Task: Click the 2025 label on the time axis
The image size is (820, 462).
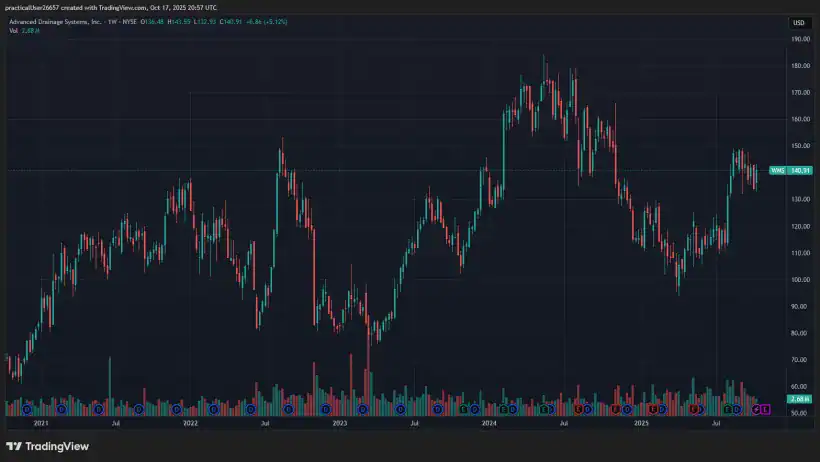Action: tap(641, 424)
